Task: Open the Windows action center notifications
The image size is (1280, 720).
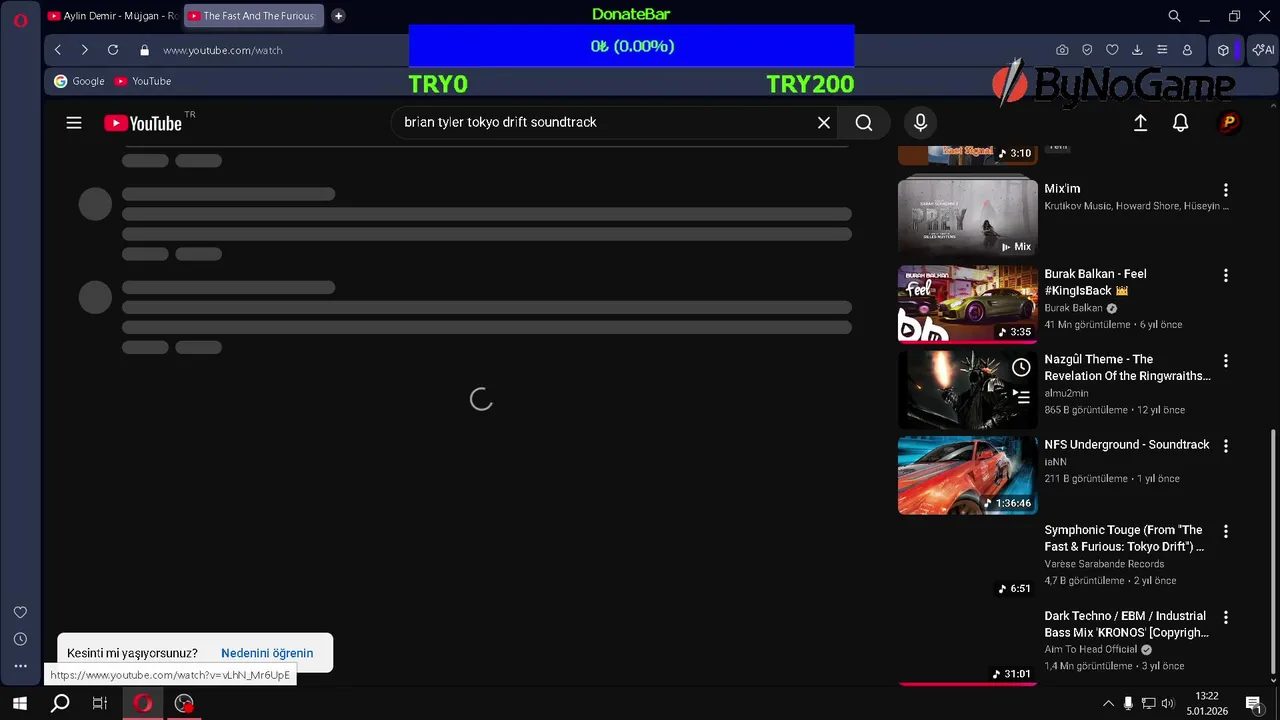Action: (1253, 704)
